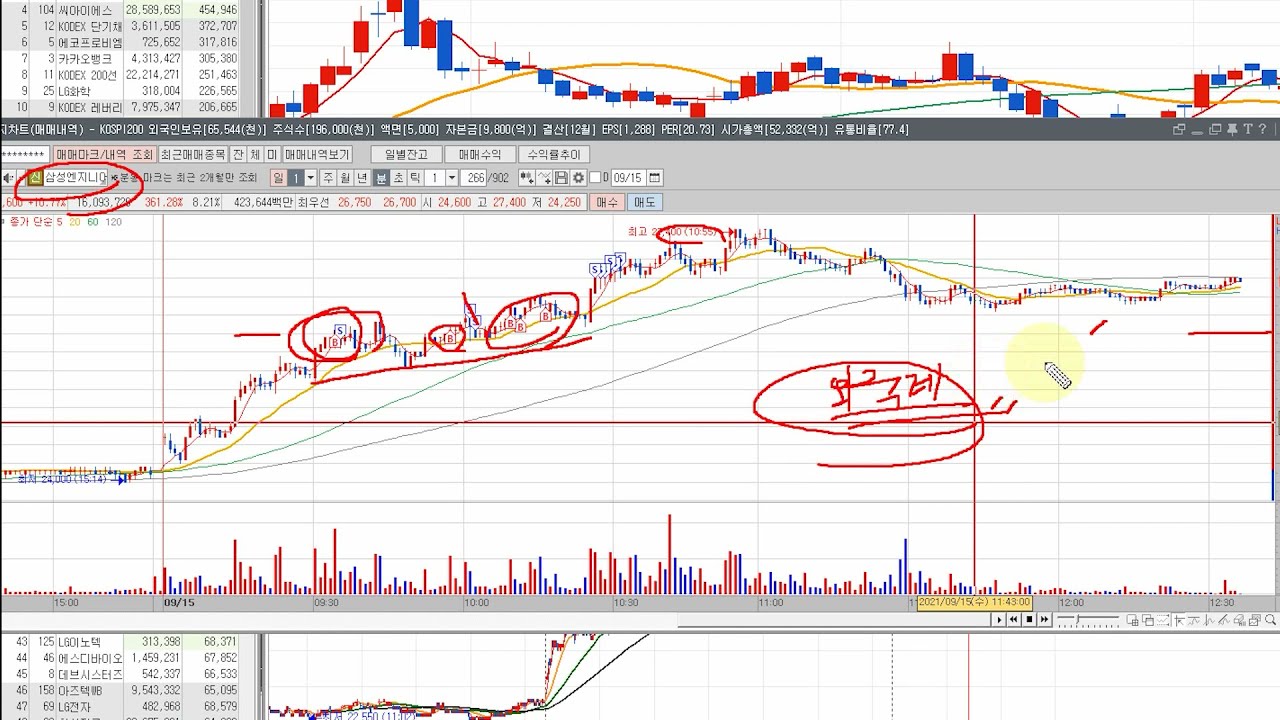
Task: Click the 미 filter button
Action: 272,154
